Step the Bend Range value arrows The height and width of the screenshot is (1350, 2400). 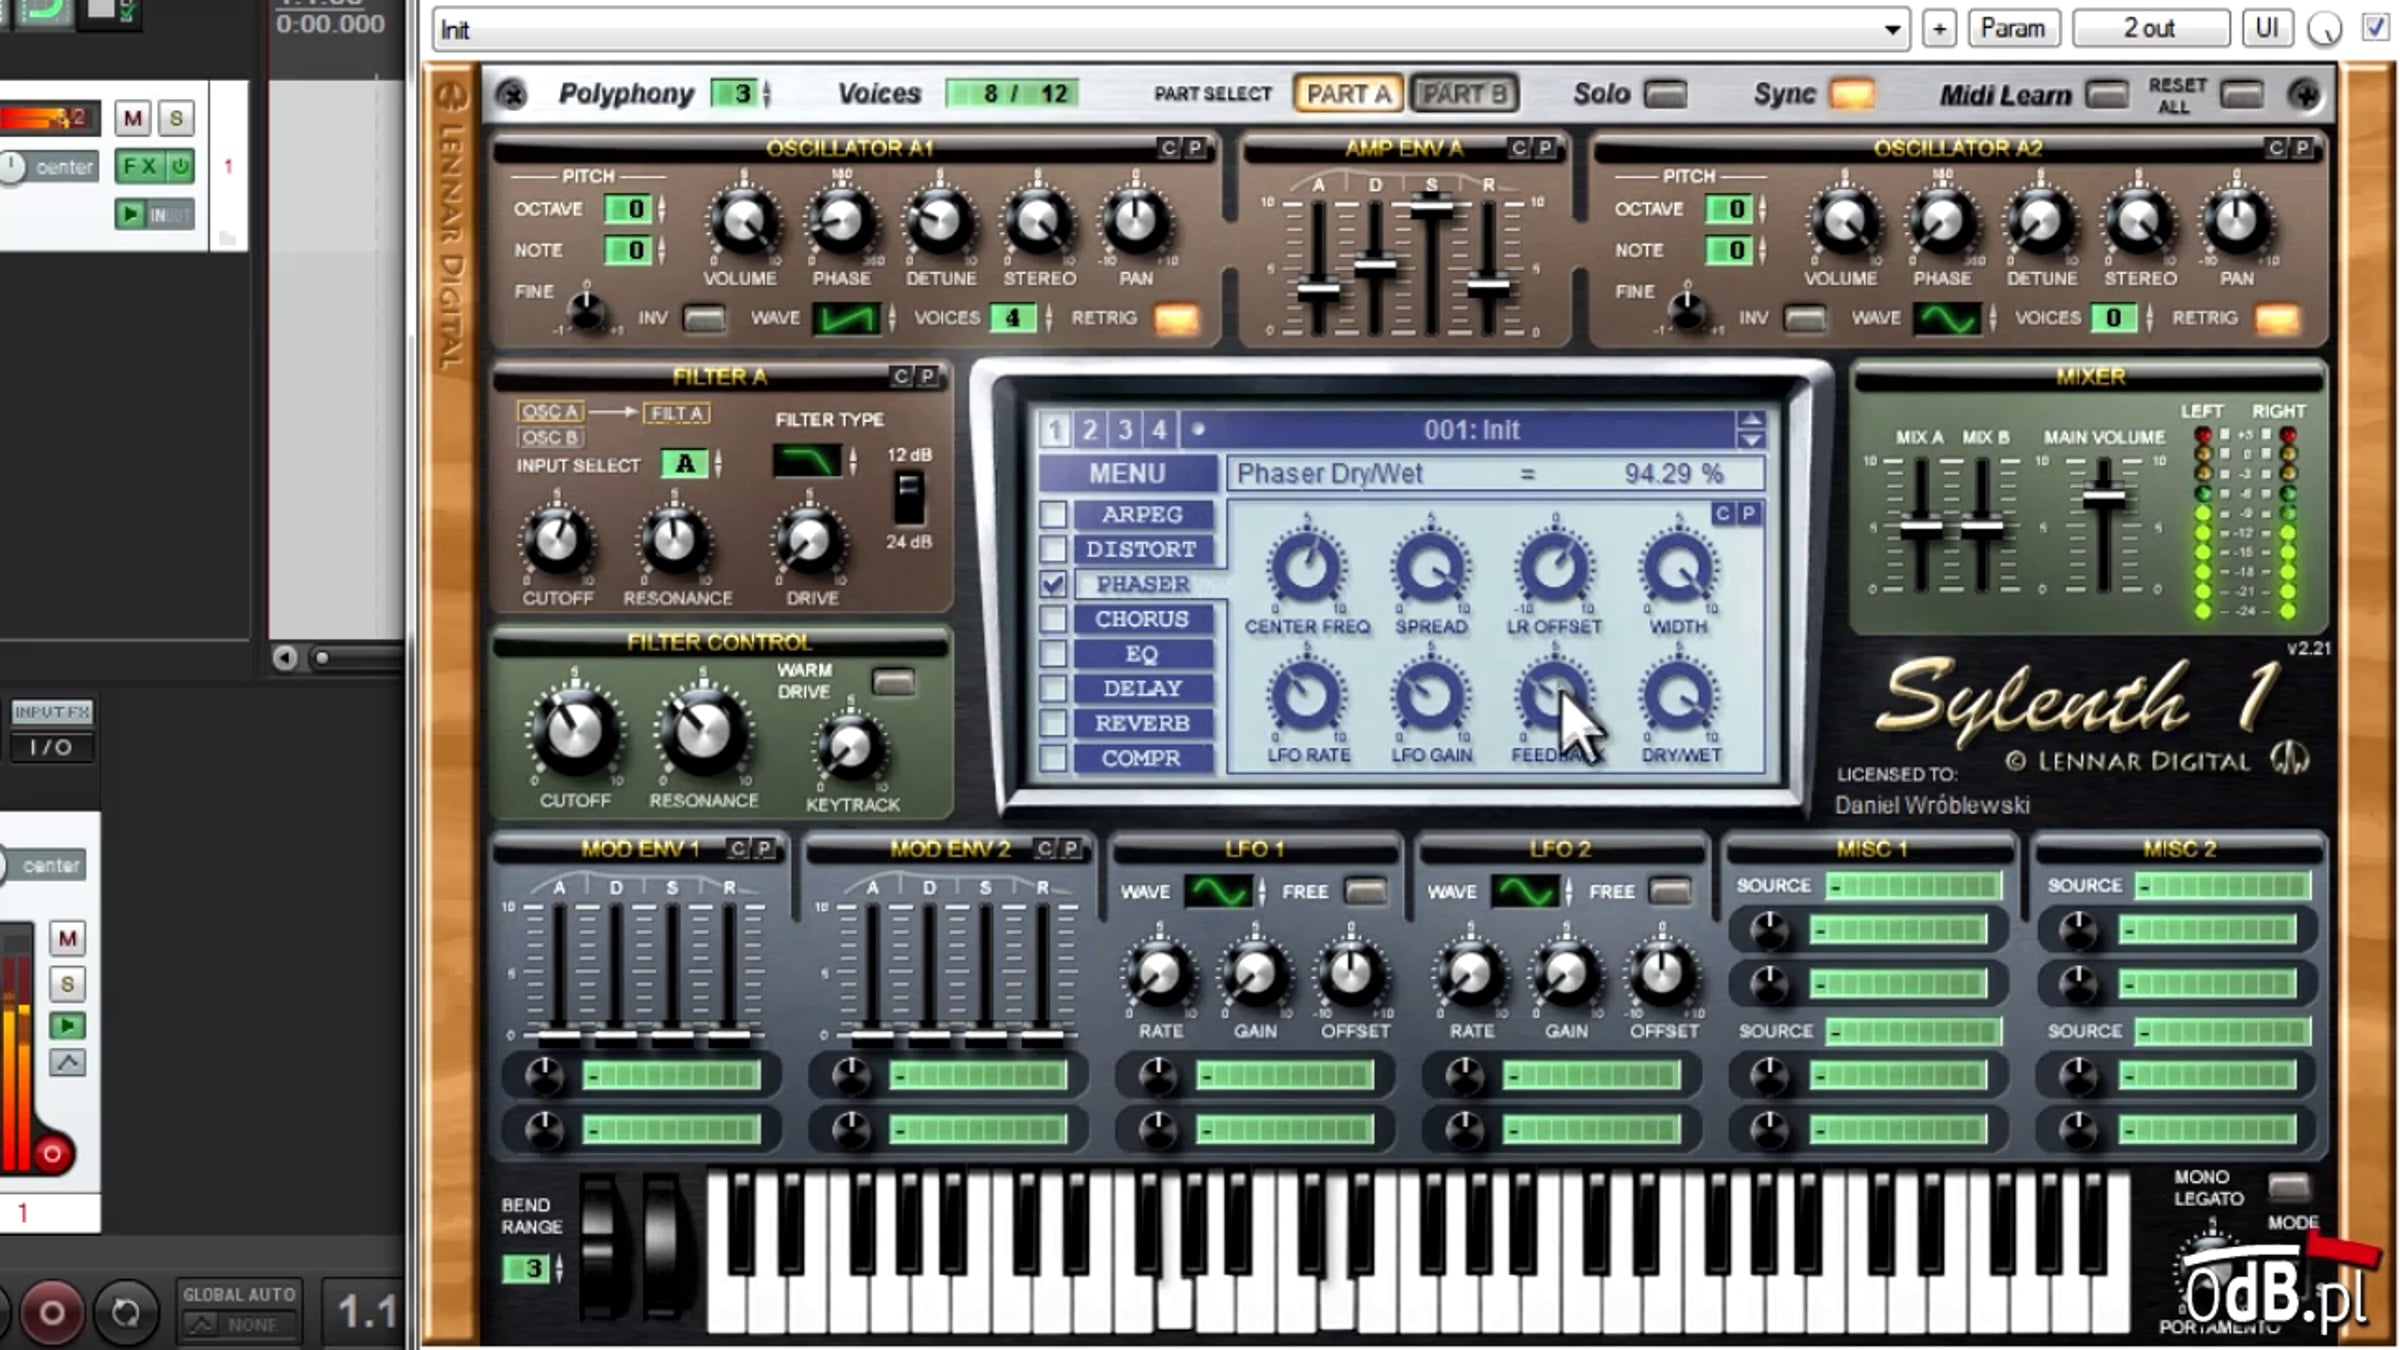click(558, 1269)
